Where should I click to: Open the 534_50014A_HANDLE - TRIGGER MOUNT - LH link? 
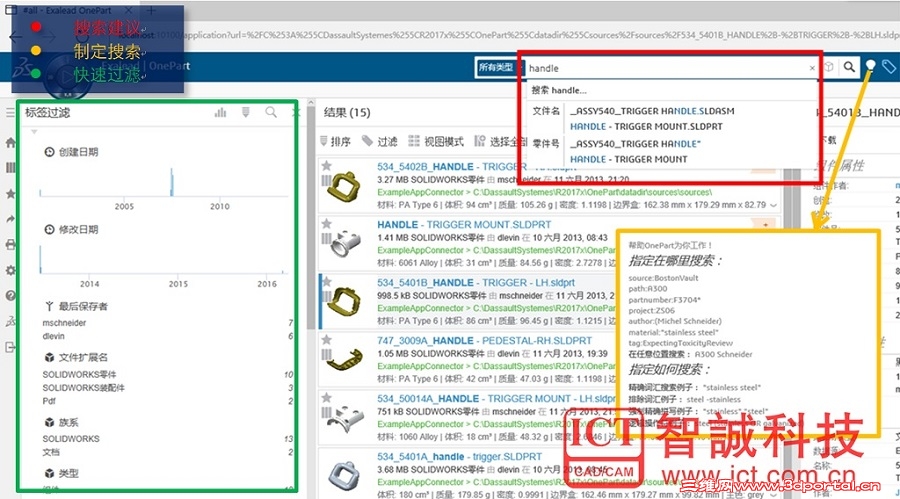496,399
